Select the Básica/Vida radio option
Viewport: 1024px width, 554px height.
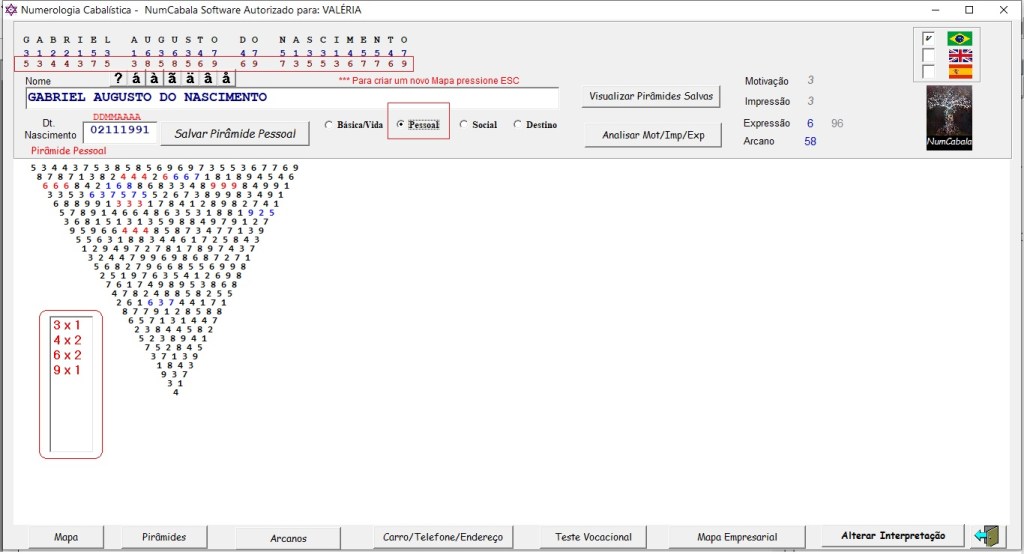[x=330, y=125]
